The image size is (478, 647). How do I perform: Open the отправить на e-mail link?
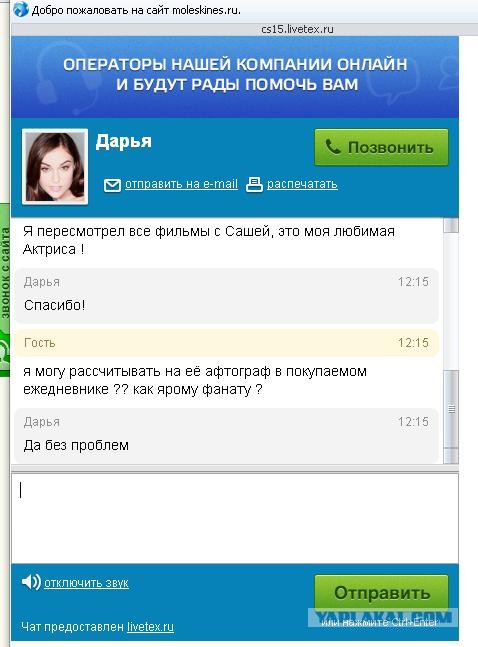[x=181, y=184]
